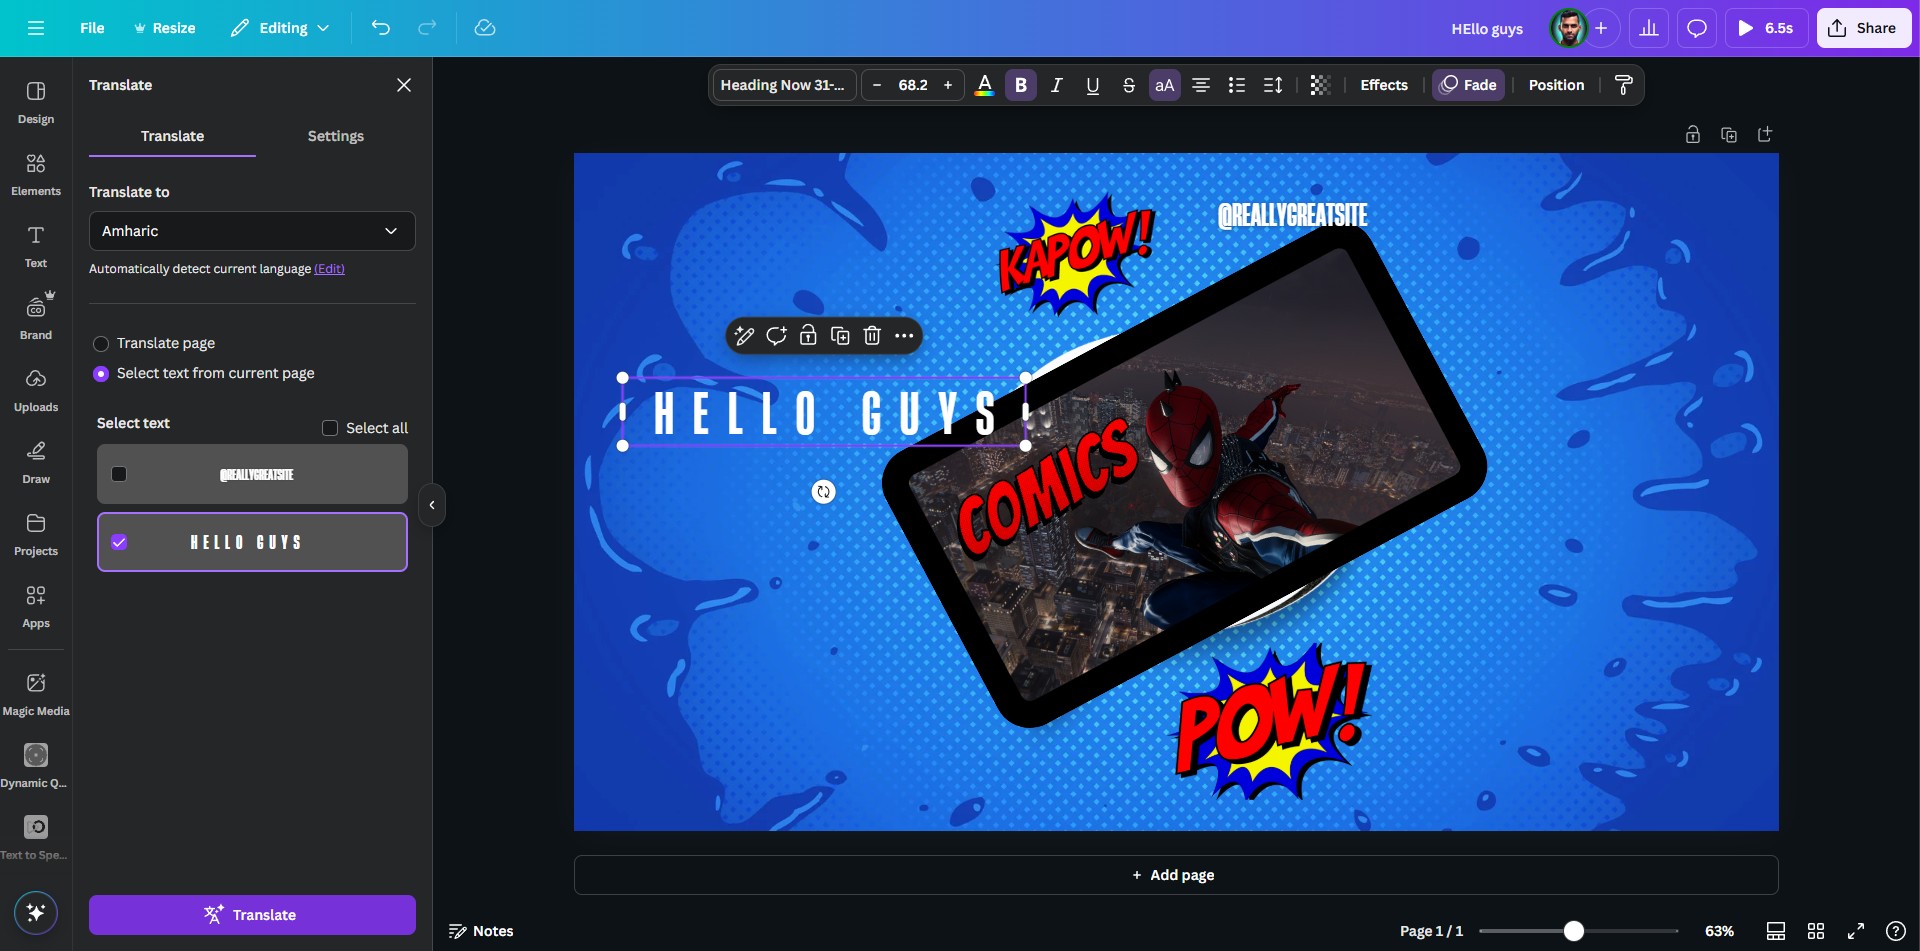
Task: Switch to the Settings tab
Action: pyautogui.click(x=336, y=136)
